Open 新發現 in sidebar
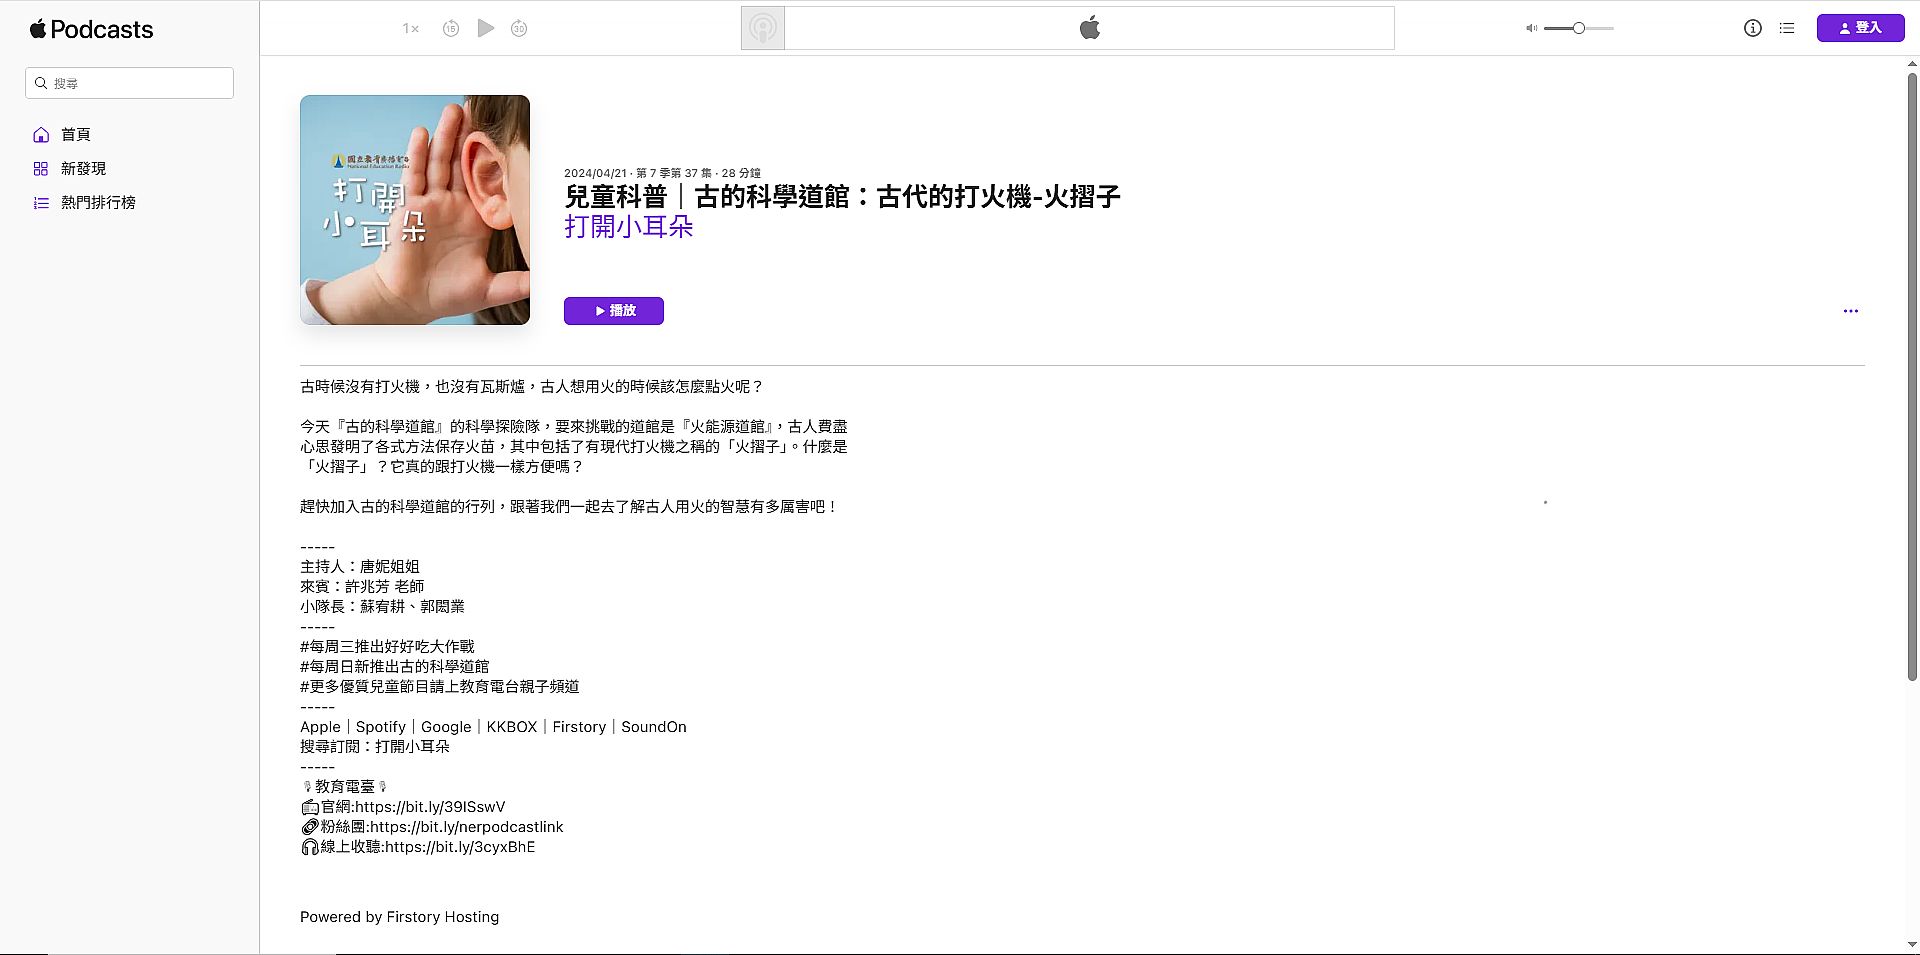This screenshot has height=955, width=1920. click(83, 169)
